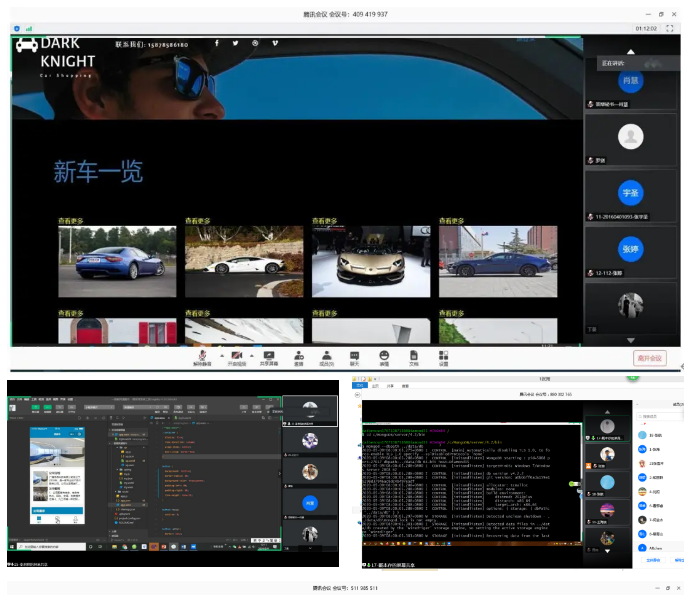
Task: Open the gold Lamborghini showroom photo
Action: [371, 261]
